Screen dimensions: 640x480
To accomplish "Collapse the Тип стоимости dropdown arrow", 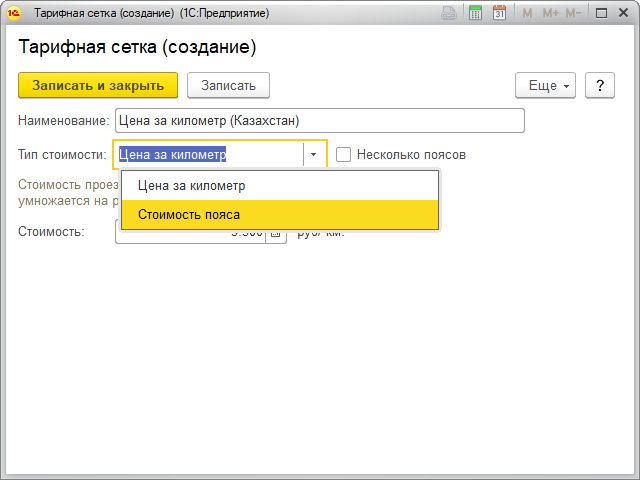I will tap(314, 155).
